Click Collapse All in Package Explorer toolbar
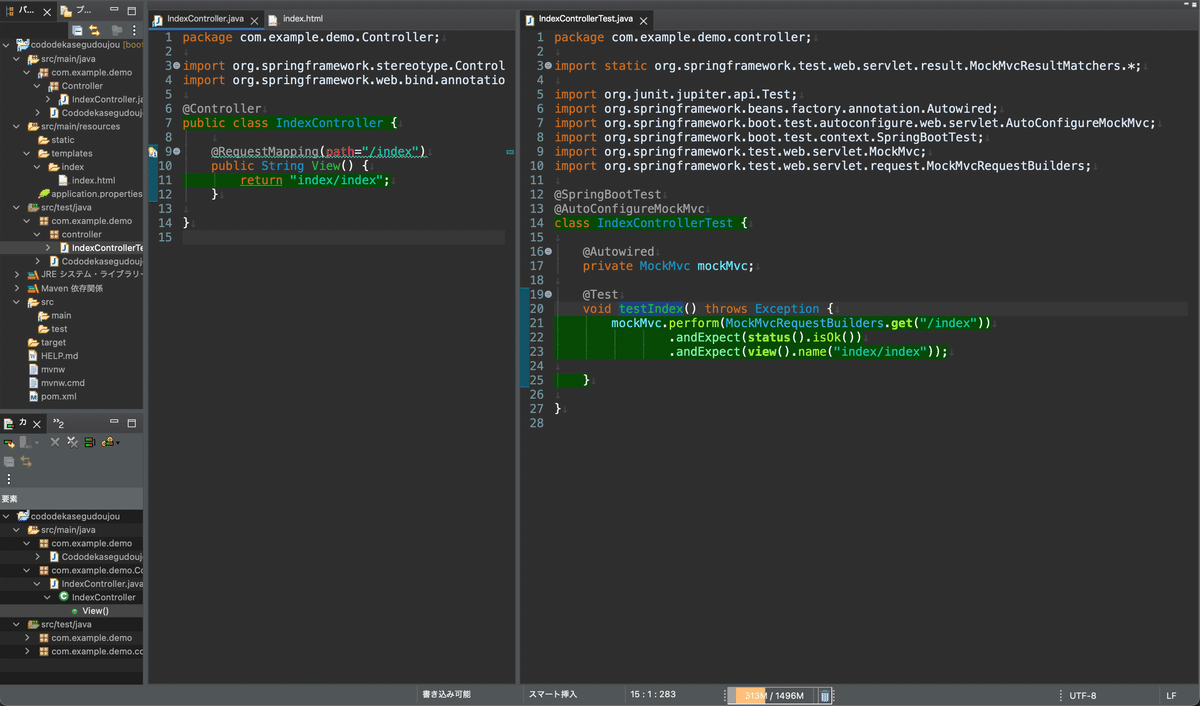This screenshot has height=706, width=1200. (77, 31)
